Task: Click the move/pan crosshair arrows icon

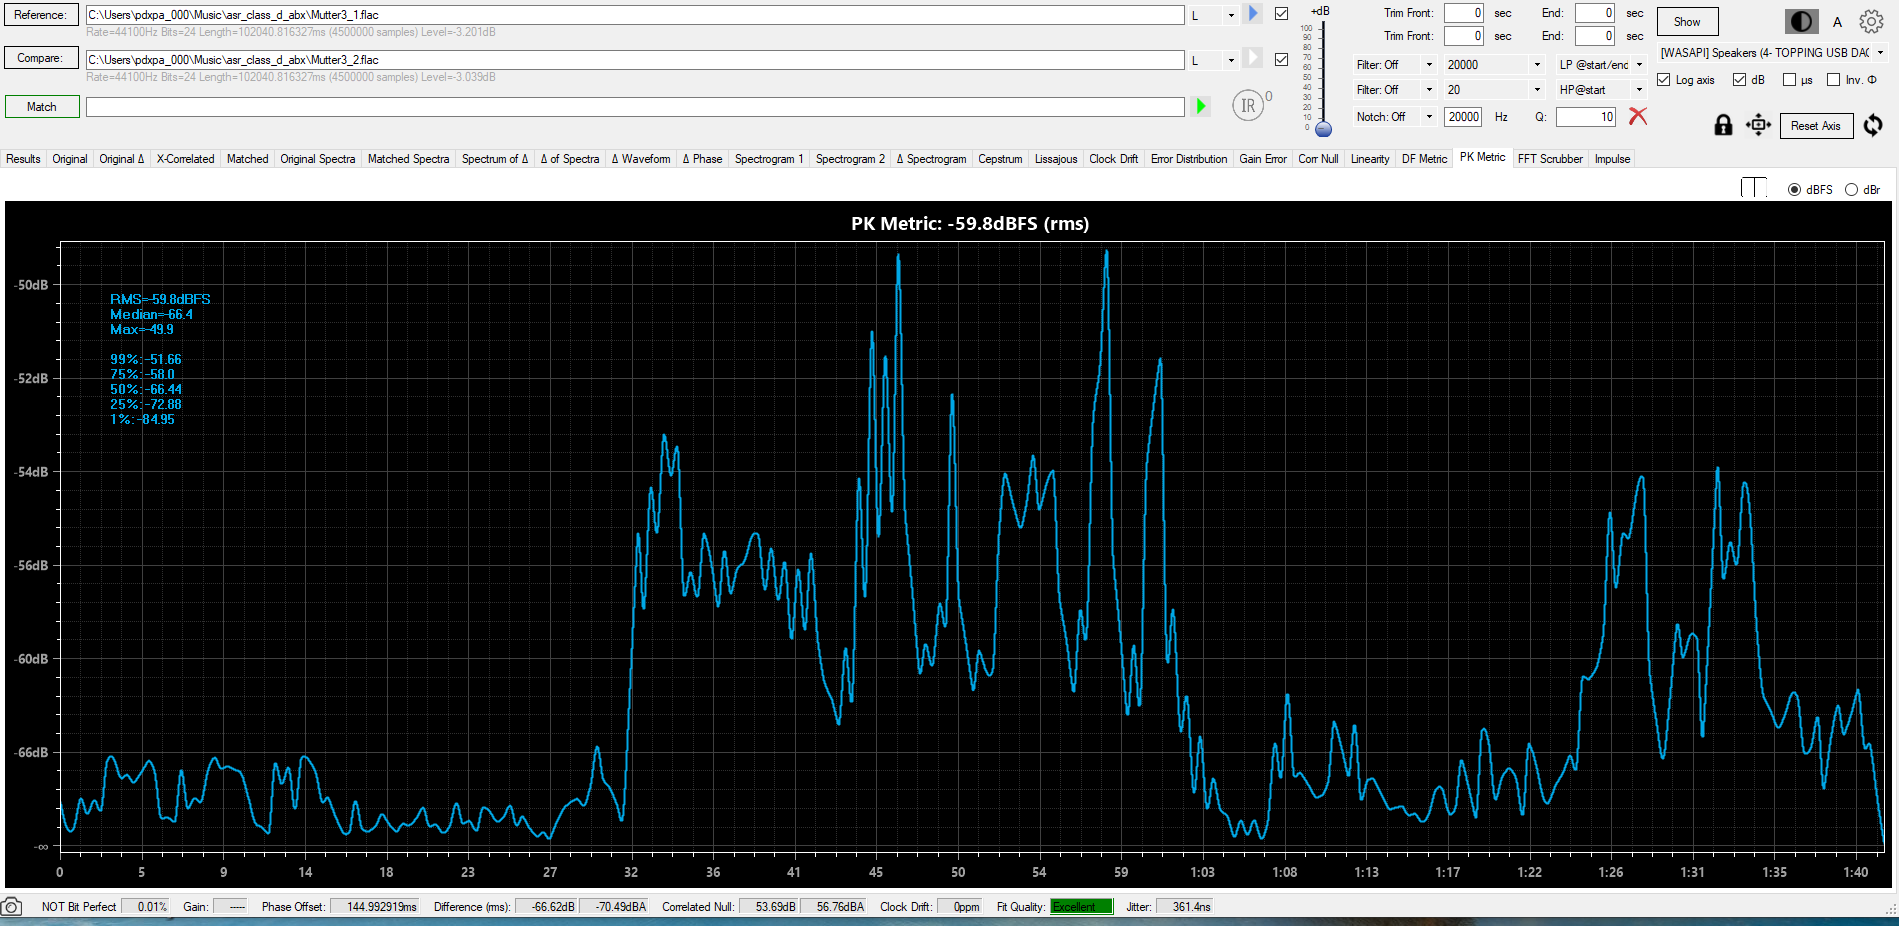Action: coord(1758,125)
